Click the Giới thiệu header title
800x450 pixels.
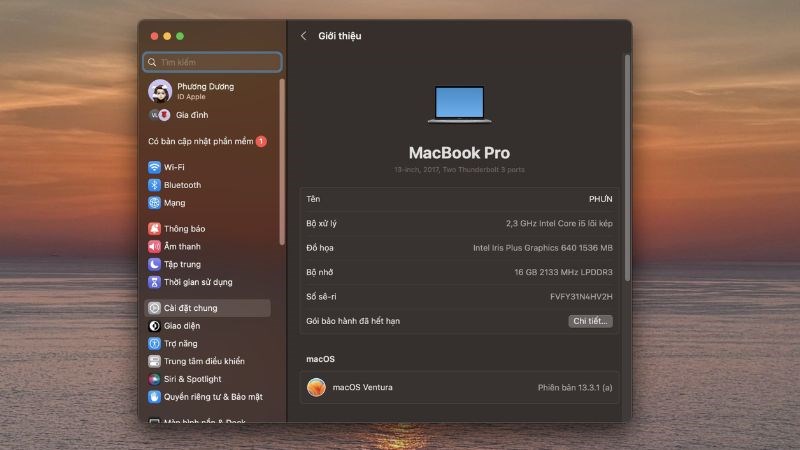[340, 36]
